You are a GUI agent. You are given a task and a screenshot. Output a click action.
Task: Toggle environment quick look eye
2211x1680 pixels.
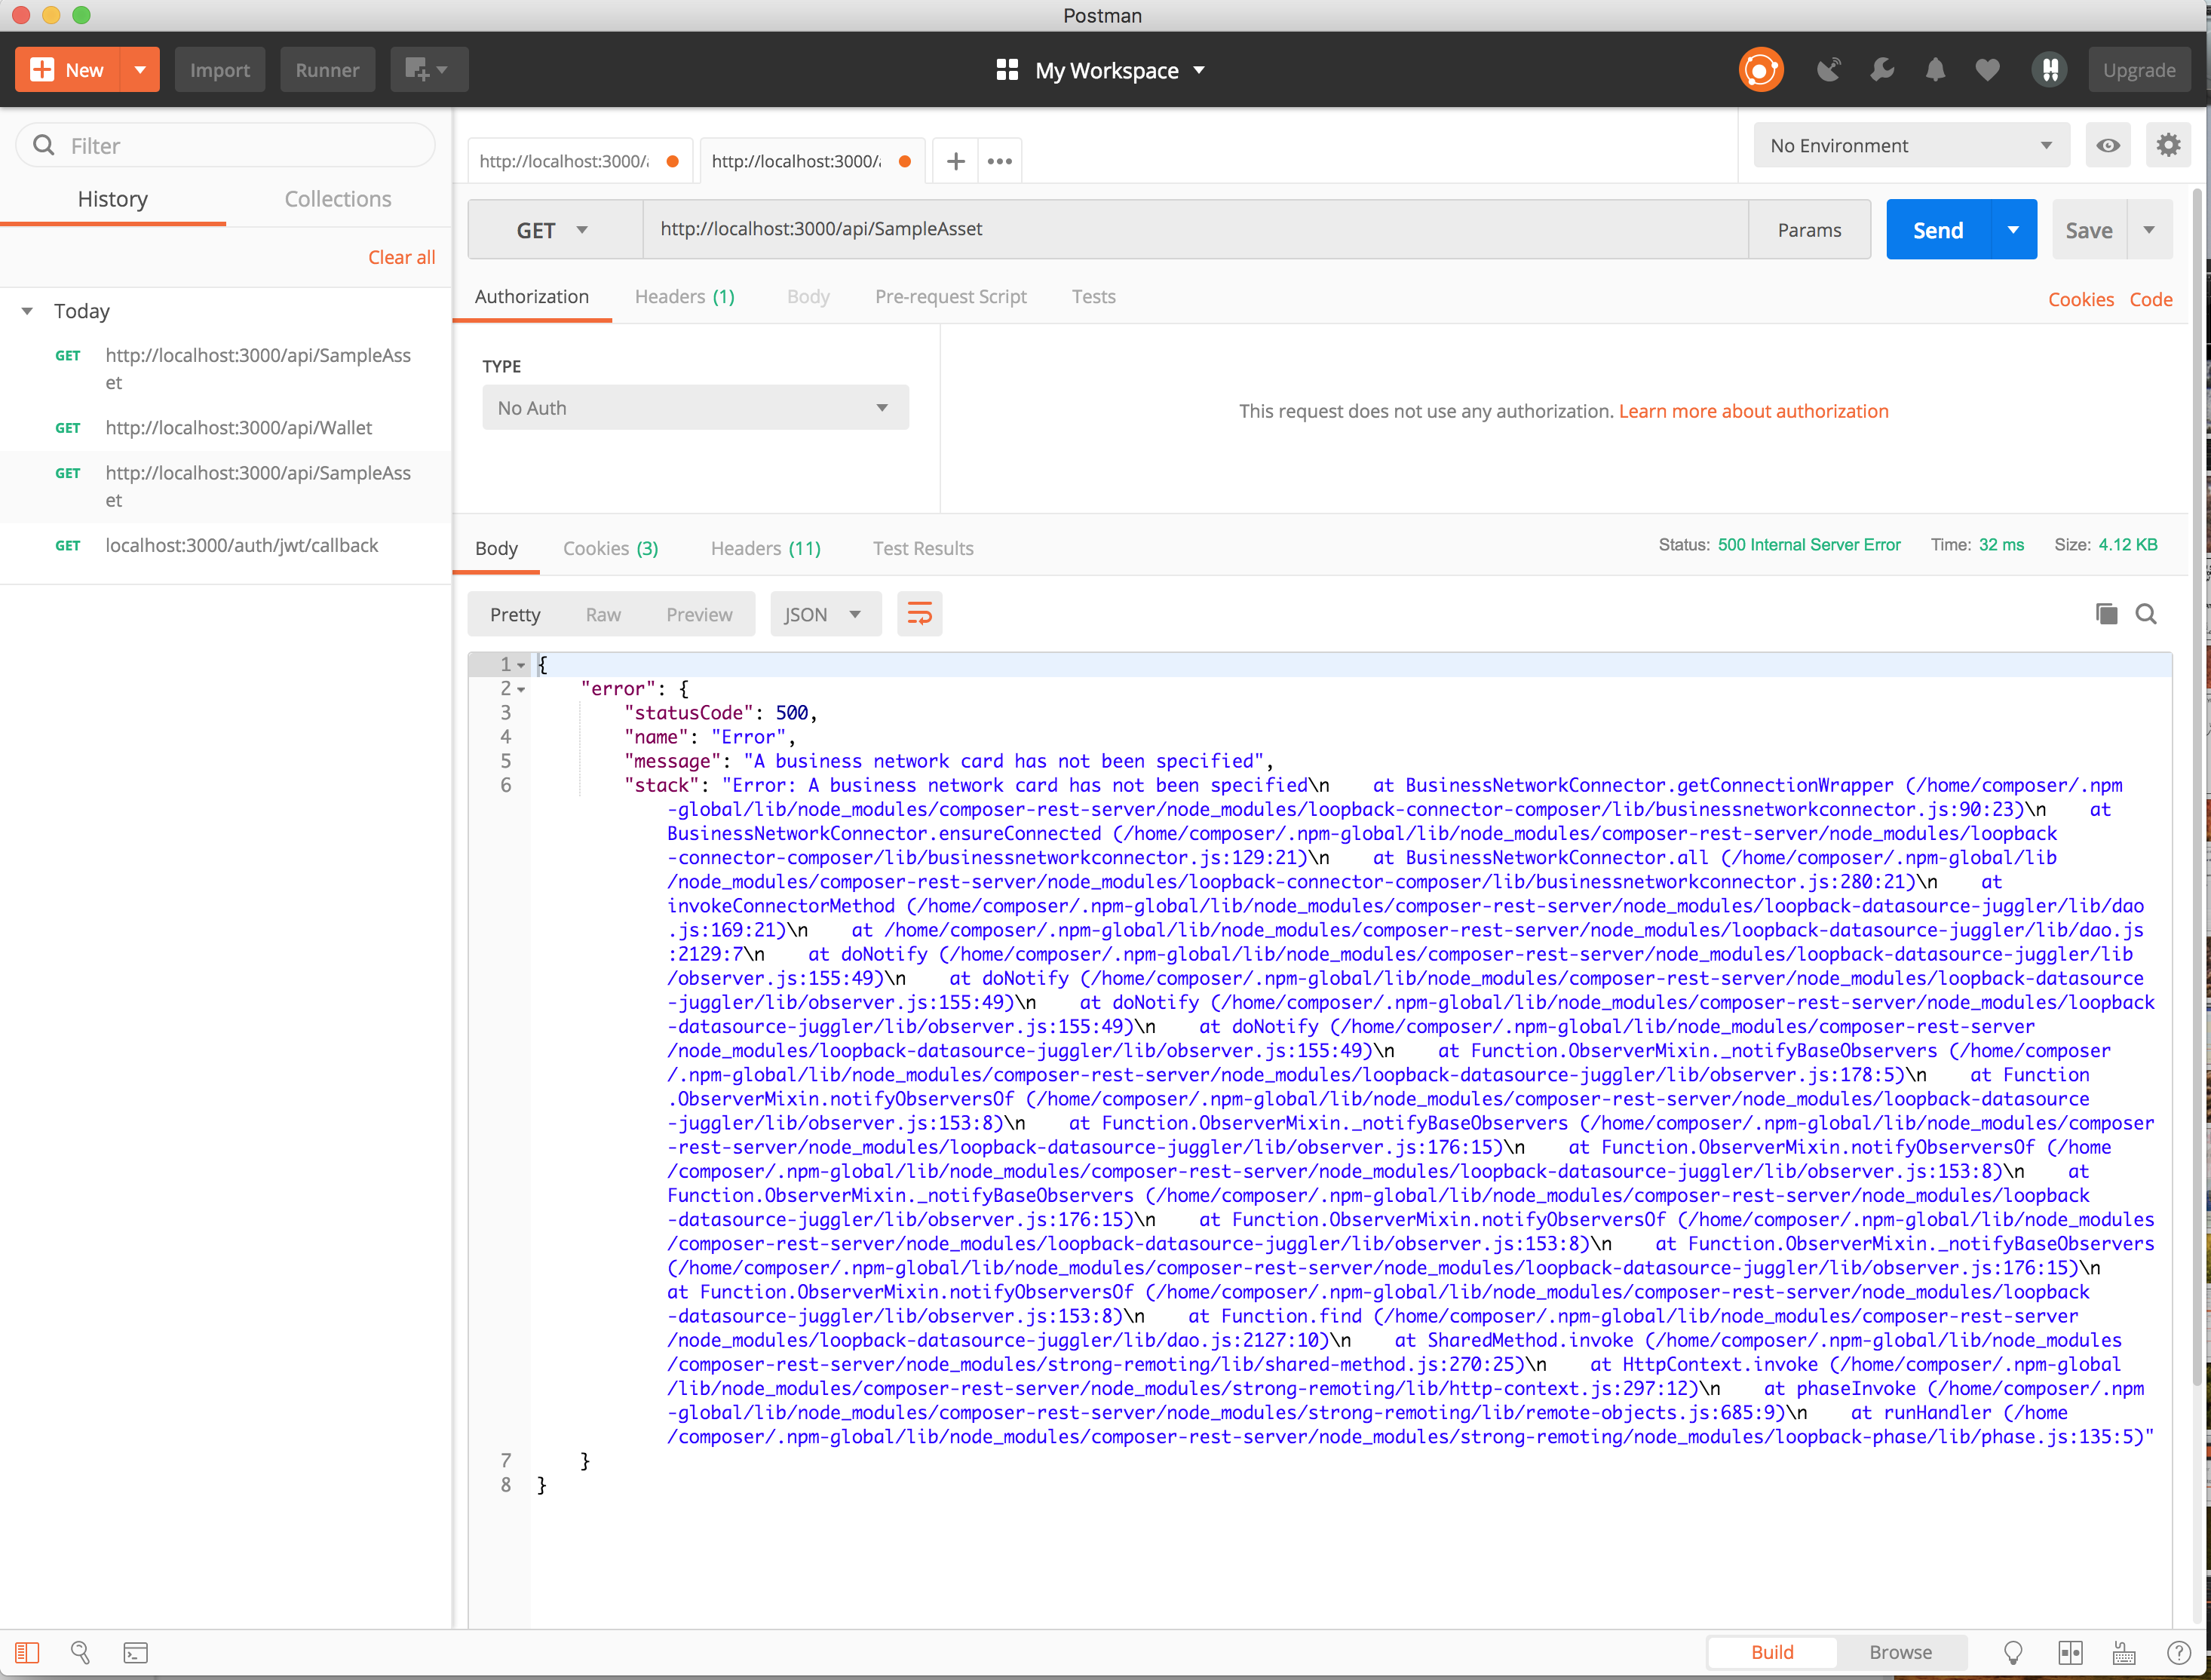point(2108,146)
